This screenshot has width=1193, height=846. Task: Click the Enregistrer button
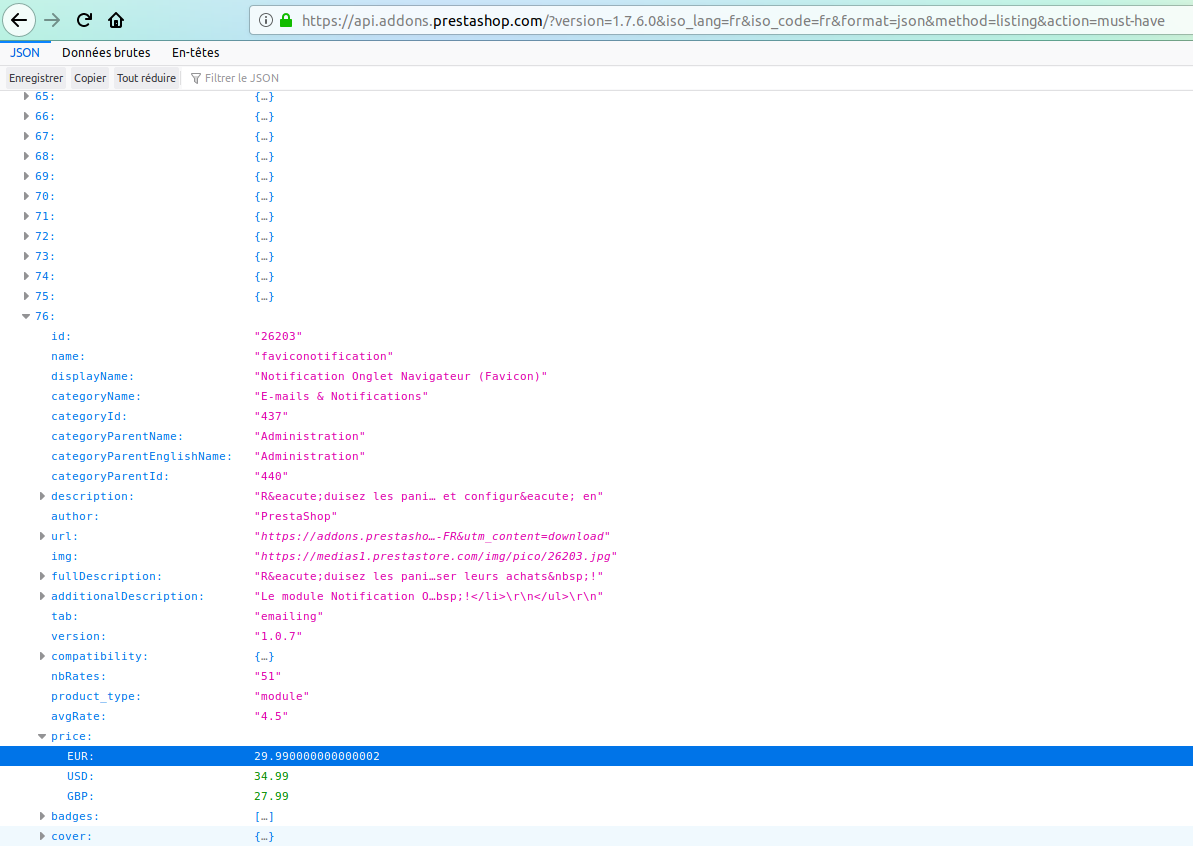35,78
